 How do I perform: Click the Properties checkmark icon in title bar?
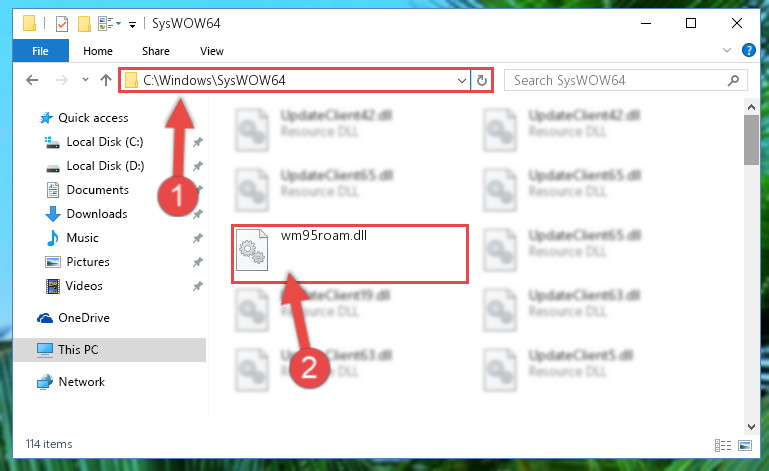point(62,24)
